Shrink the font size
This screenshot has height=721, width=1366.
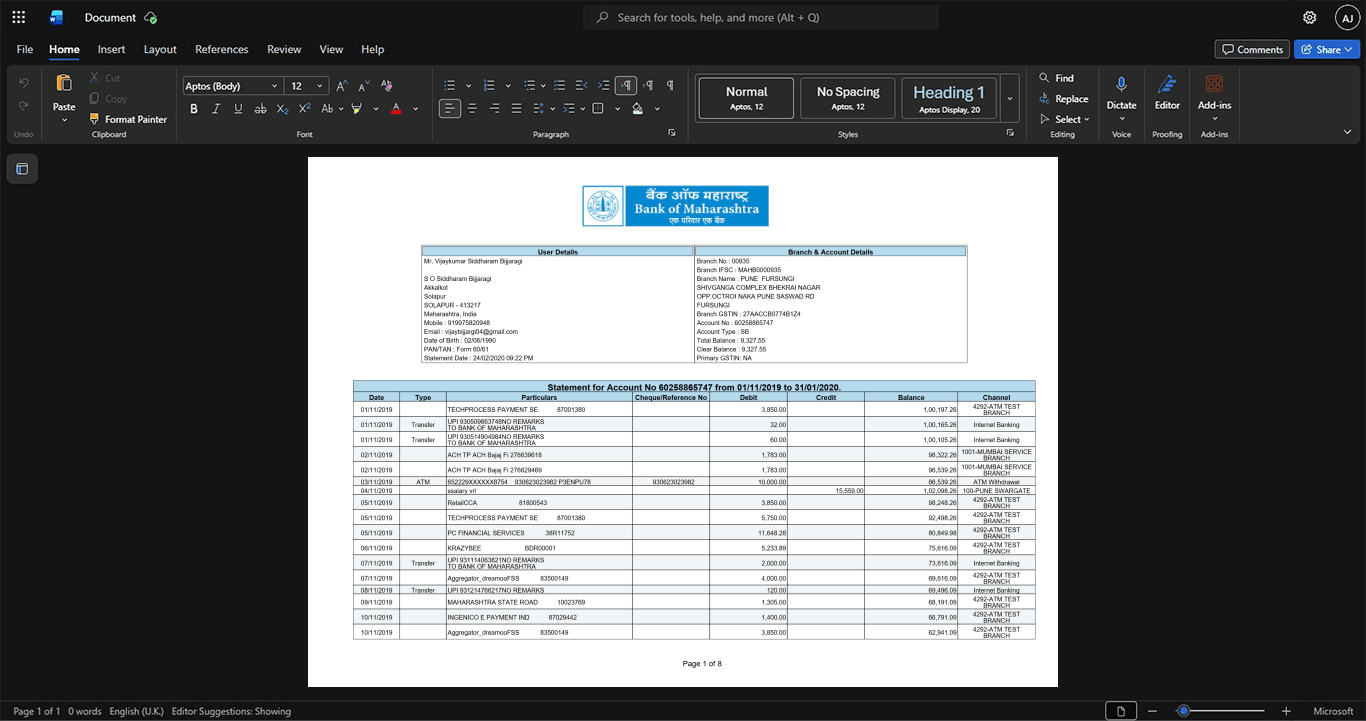(364, 86)
